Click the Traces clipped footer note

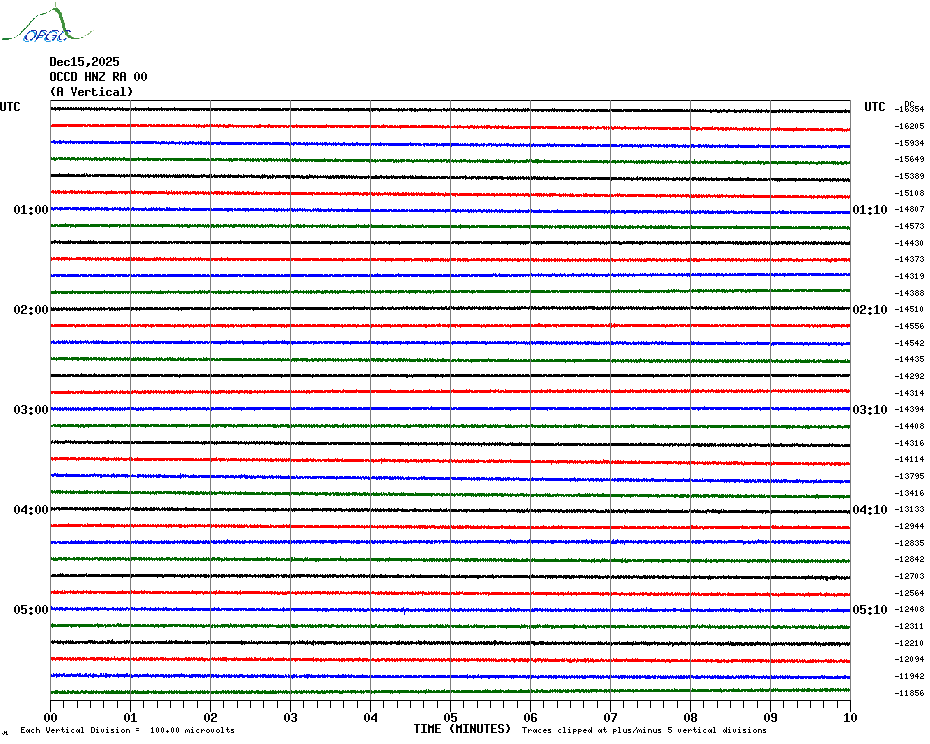644,730
